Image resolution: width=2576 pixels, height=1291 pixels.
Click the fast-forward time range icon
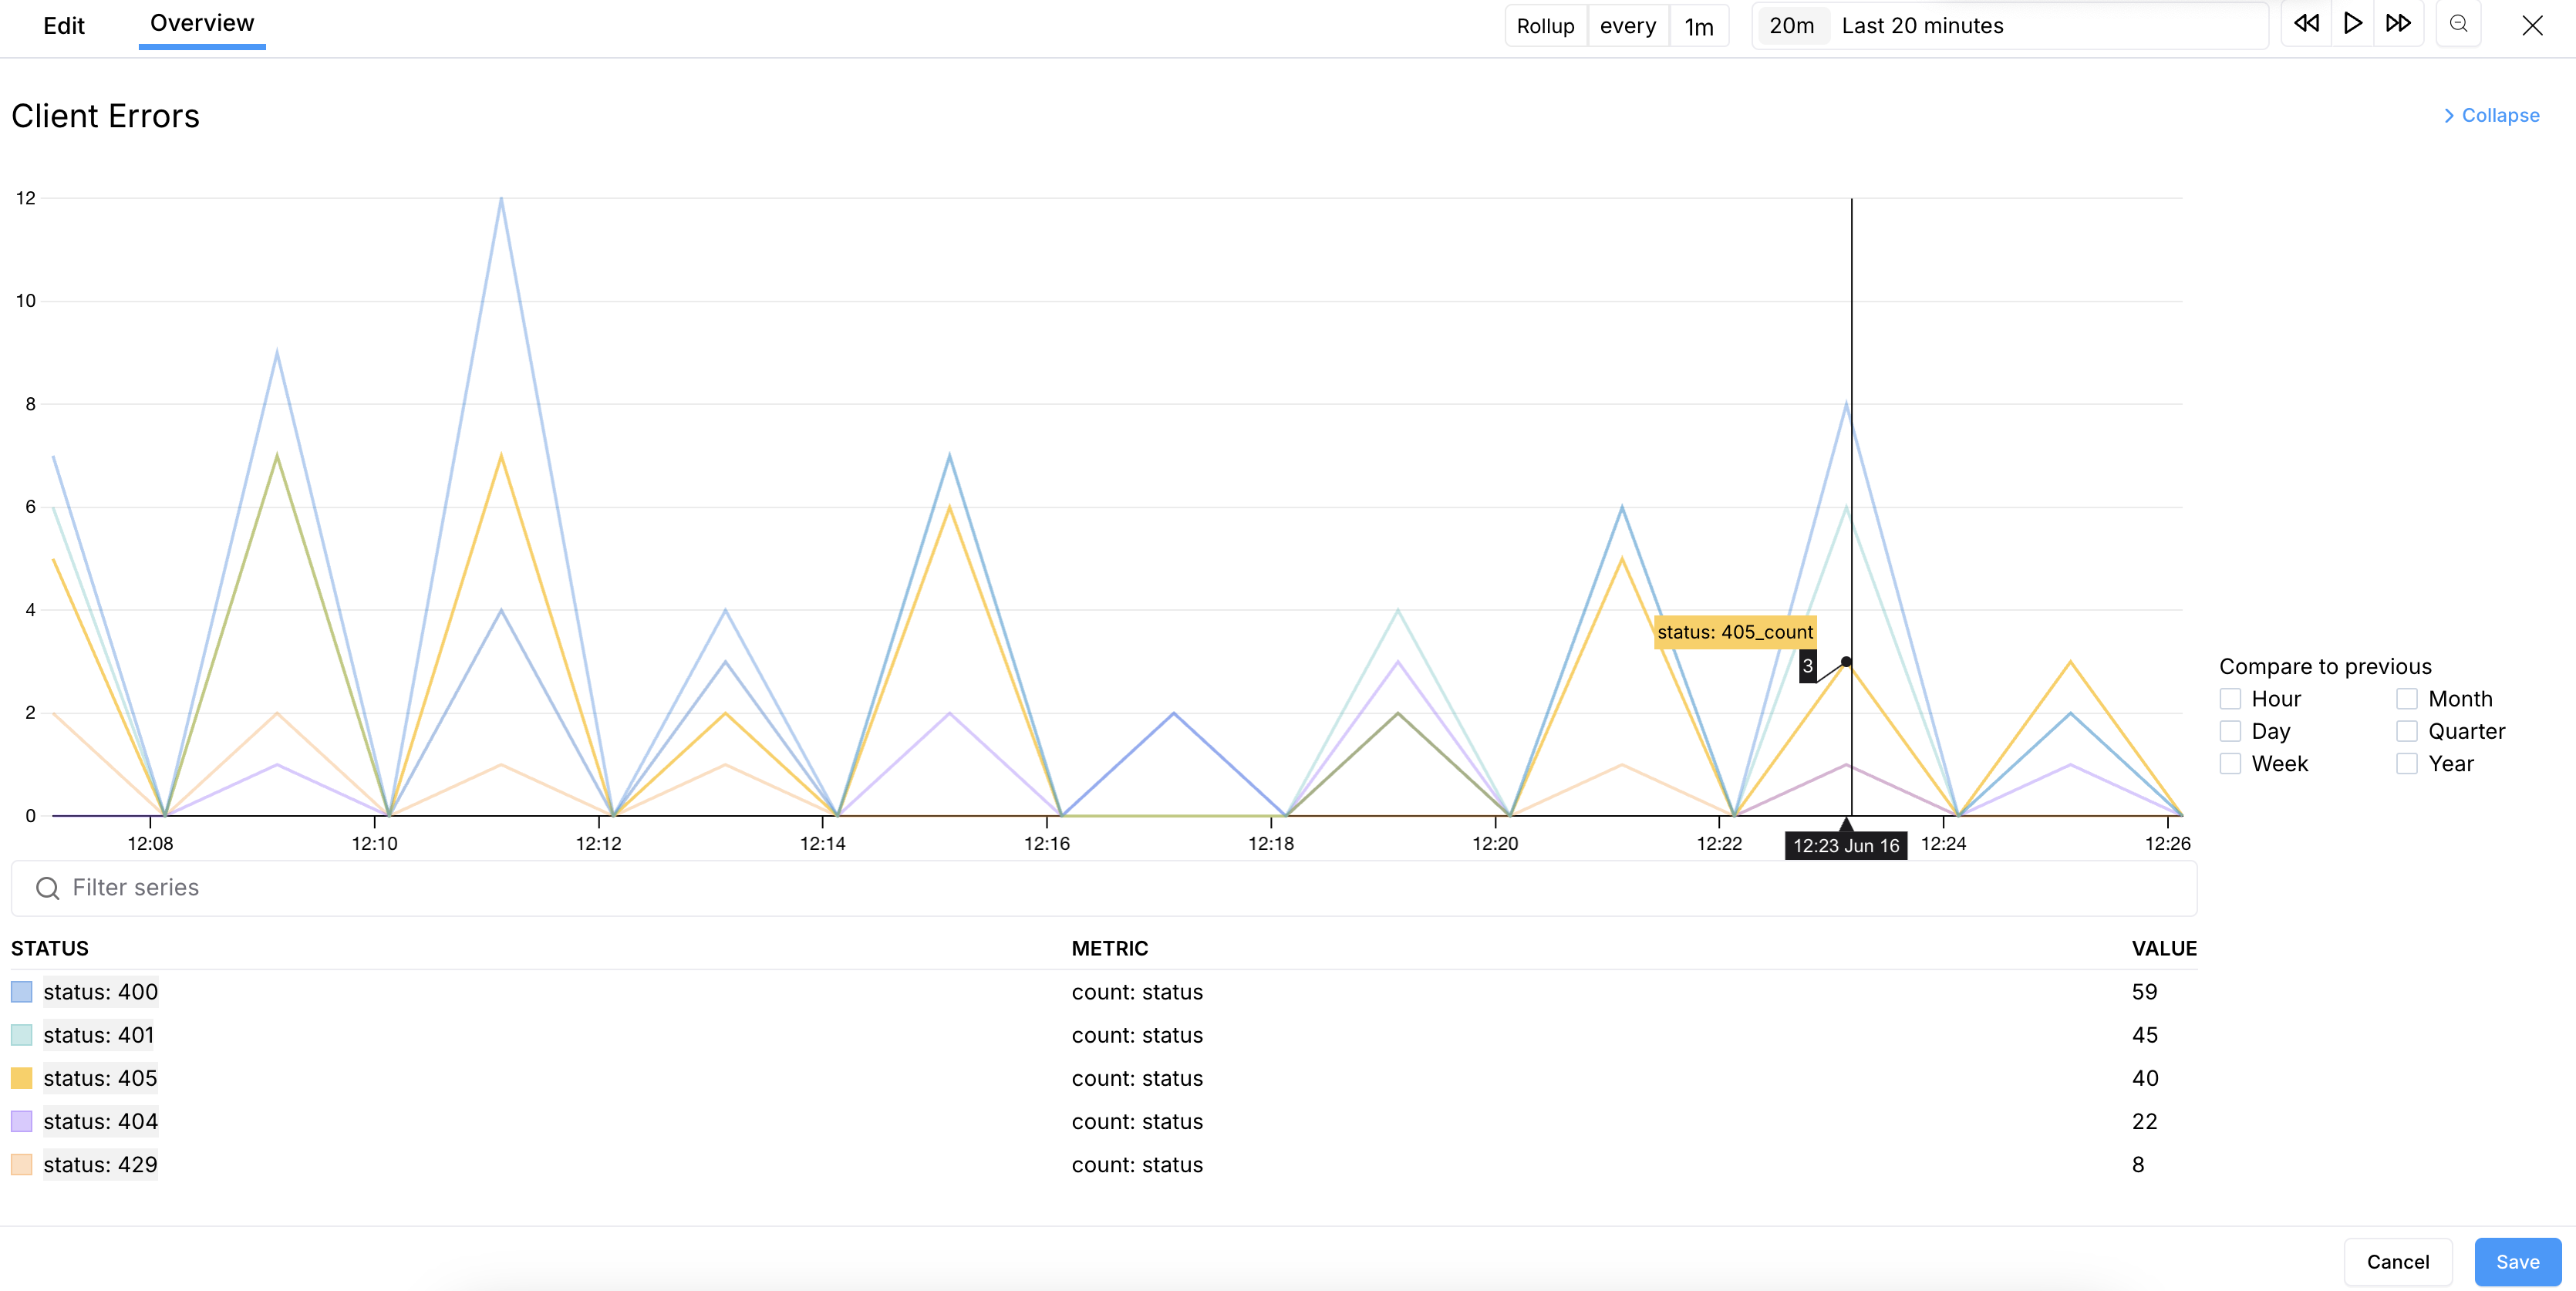click(2398, 24)
